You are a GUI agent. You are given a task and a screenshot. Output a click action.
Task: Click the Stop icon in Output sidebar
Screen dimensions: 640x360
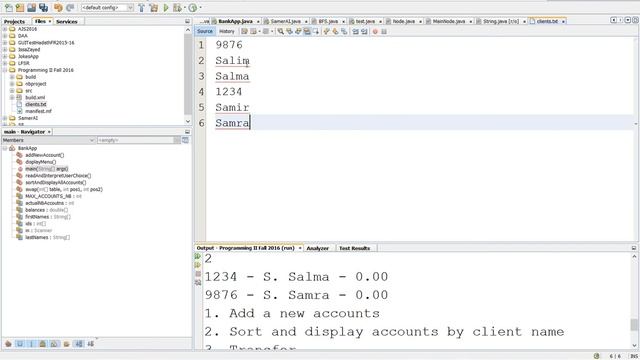[198, 274]
